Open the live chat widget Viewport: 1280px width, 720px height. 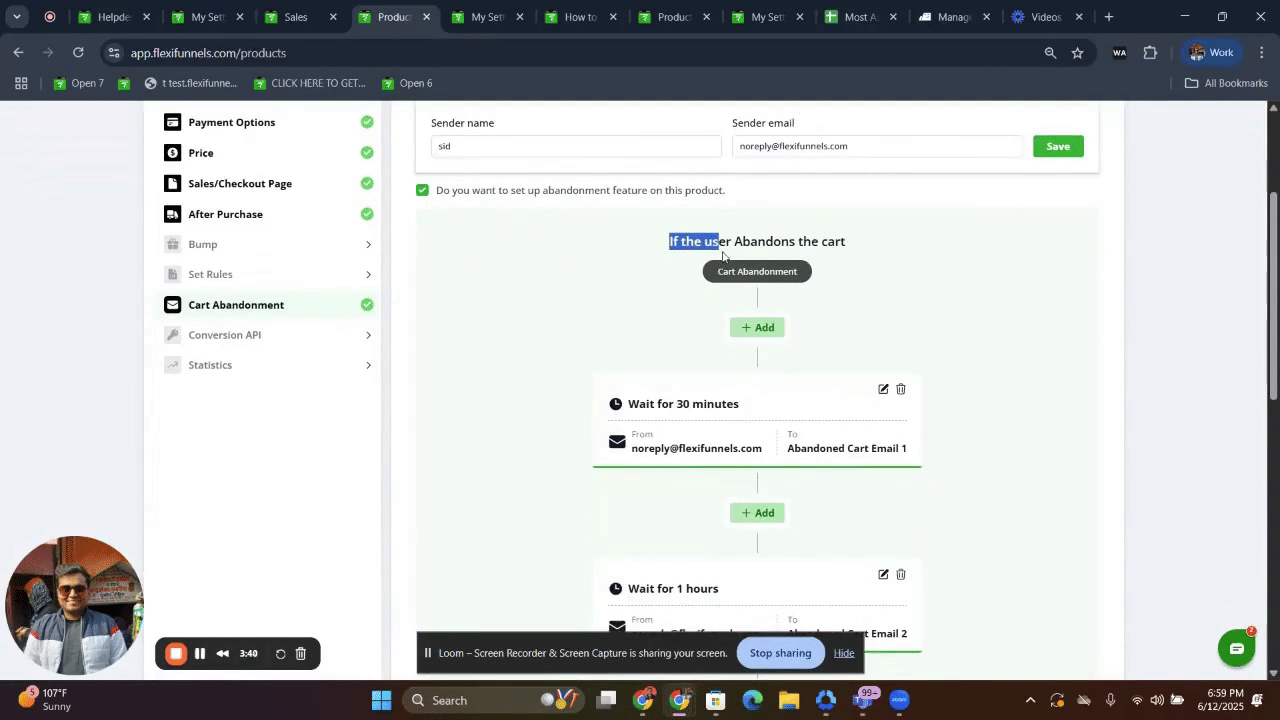pyautogui.click(x=1236, y=648)
